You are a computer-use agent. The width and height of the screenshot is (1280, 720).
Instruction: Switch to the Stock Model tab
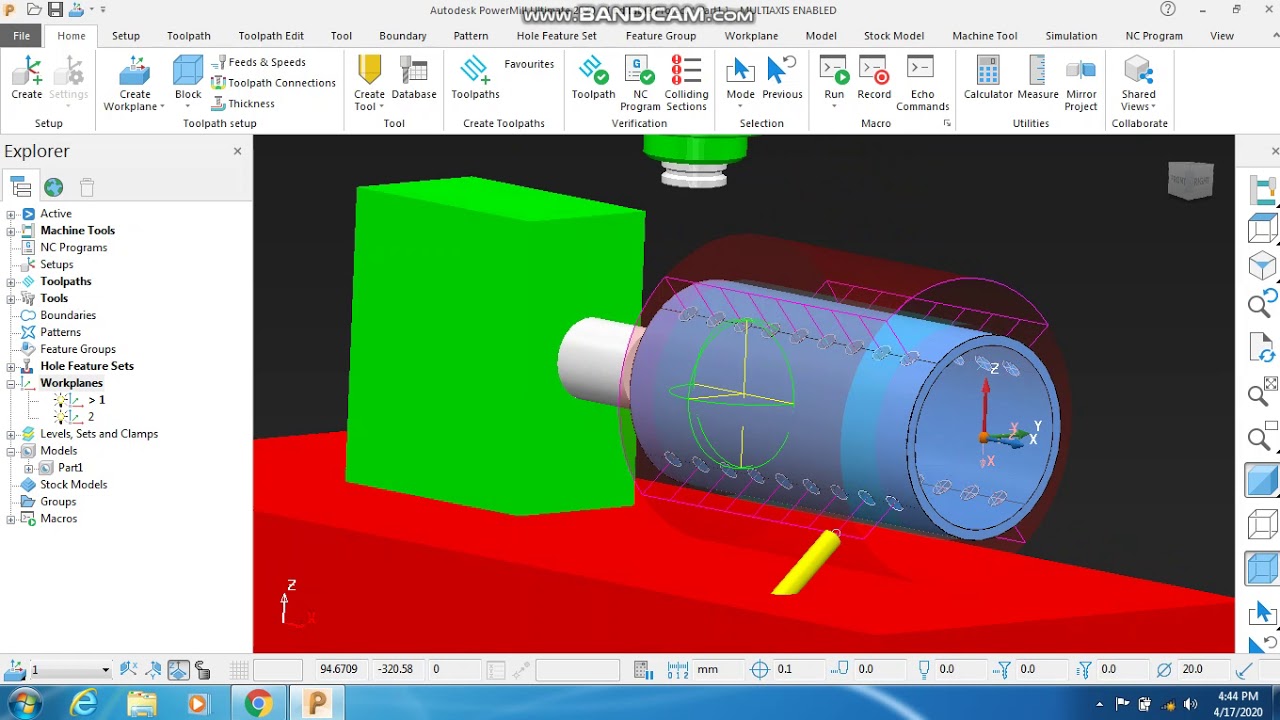[x=894, y=35]
